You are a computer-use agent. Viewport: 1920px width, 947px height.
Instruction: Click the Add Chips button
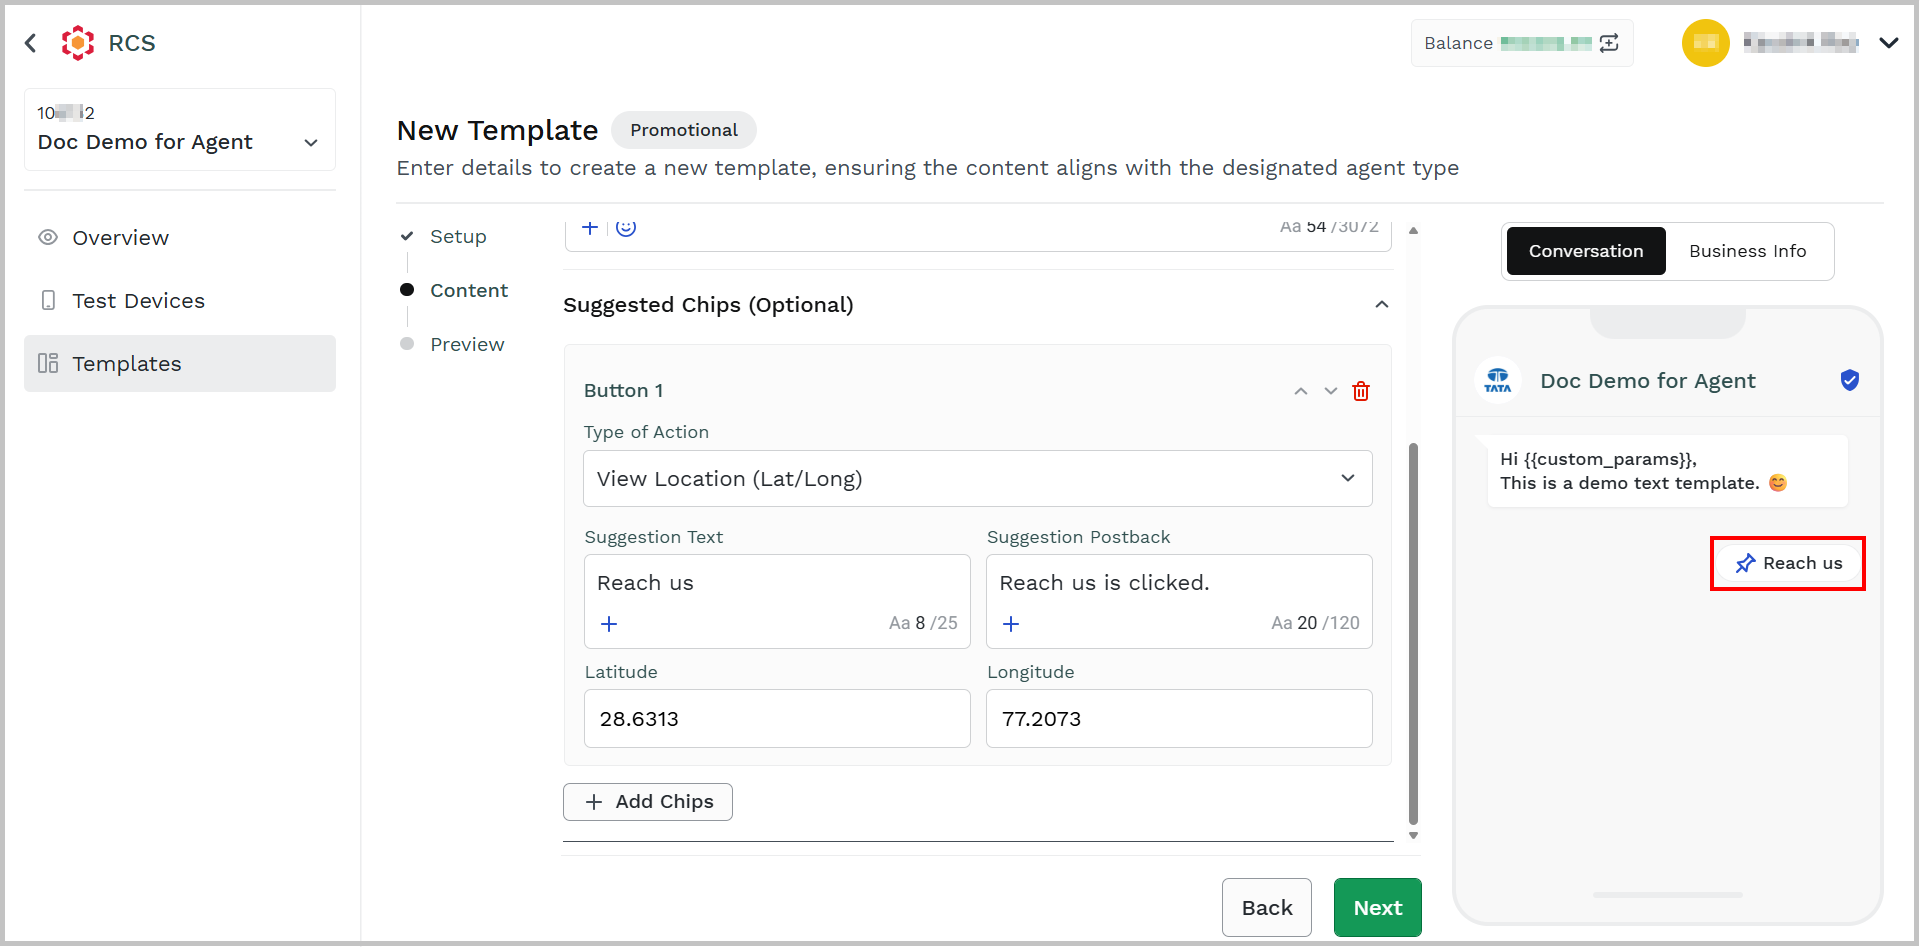(x=648, y=802)
